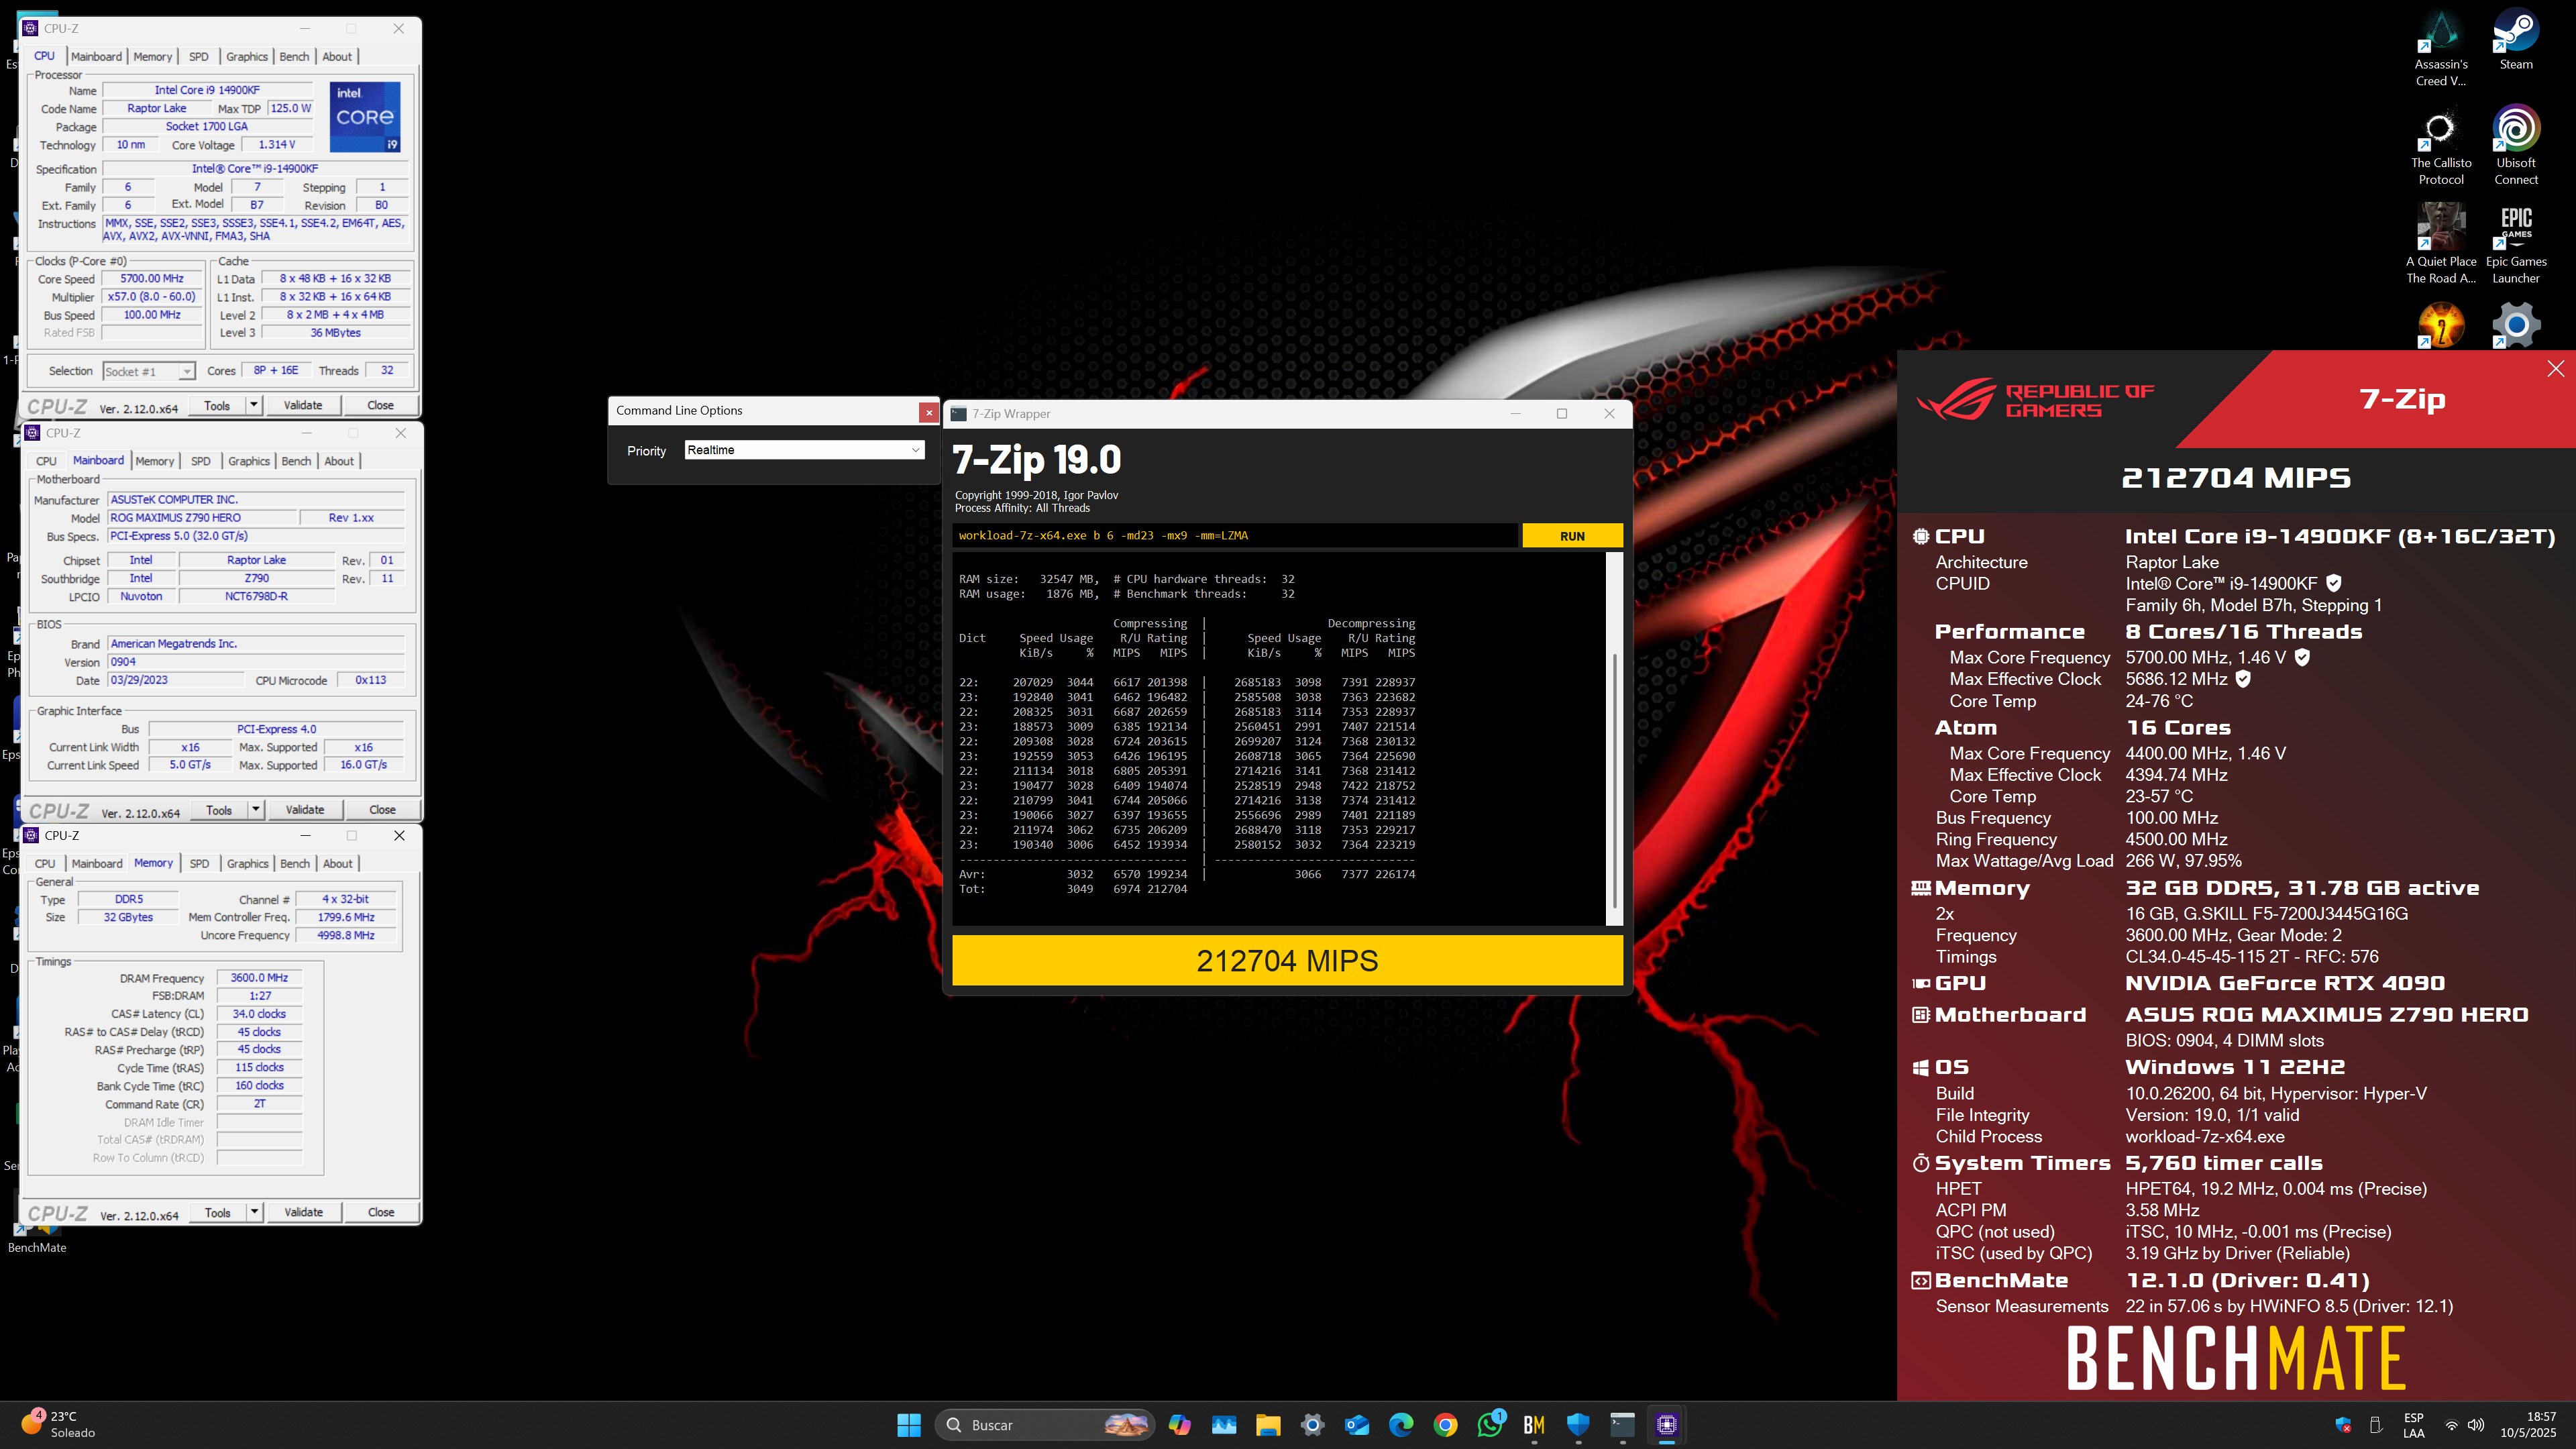The width and height of the screenshot is (2576, 1449).
Task: Open the blue shield app in taskbar
Action: pos(1578,1425)
